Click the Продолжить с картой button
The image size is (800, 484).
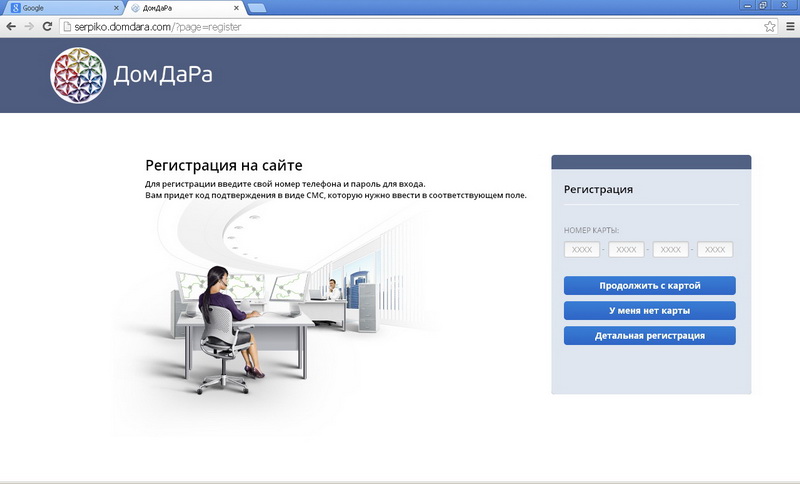point(649,286)
